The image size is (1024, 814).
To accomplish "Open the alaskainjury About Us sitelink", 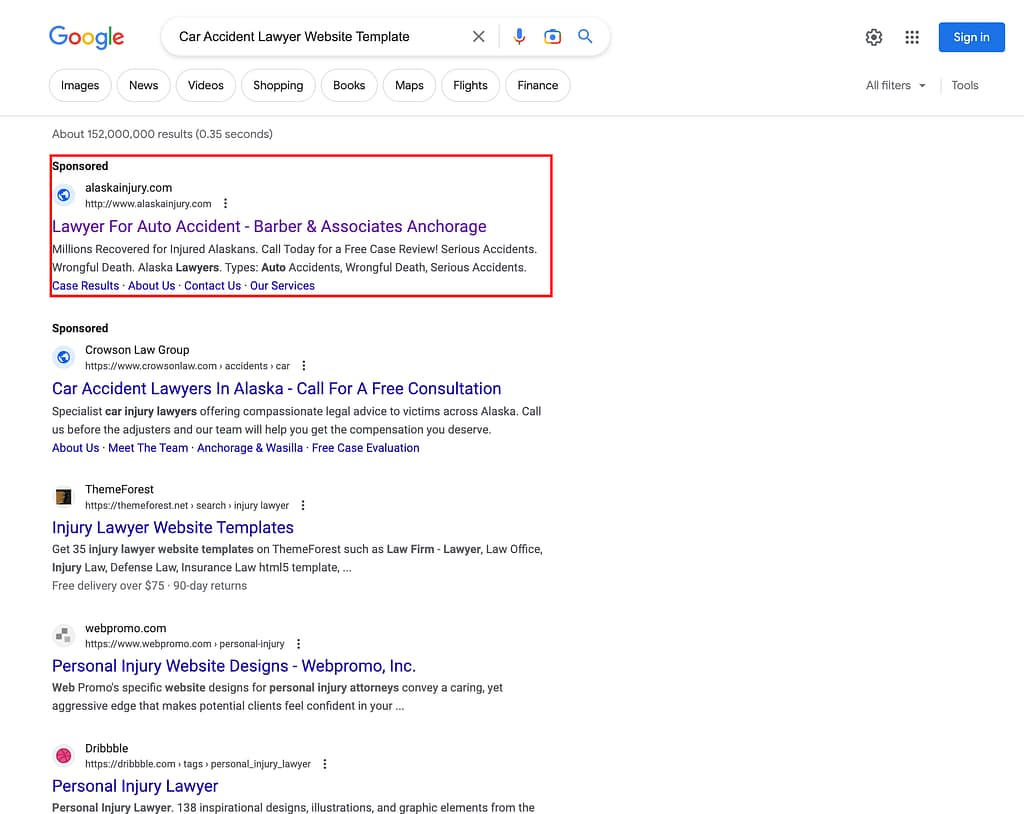I will pyautogui.click(x=152, y=285).
